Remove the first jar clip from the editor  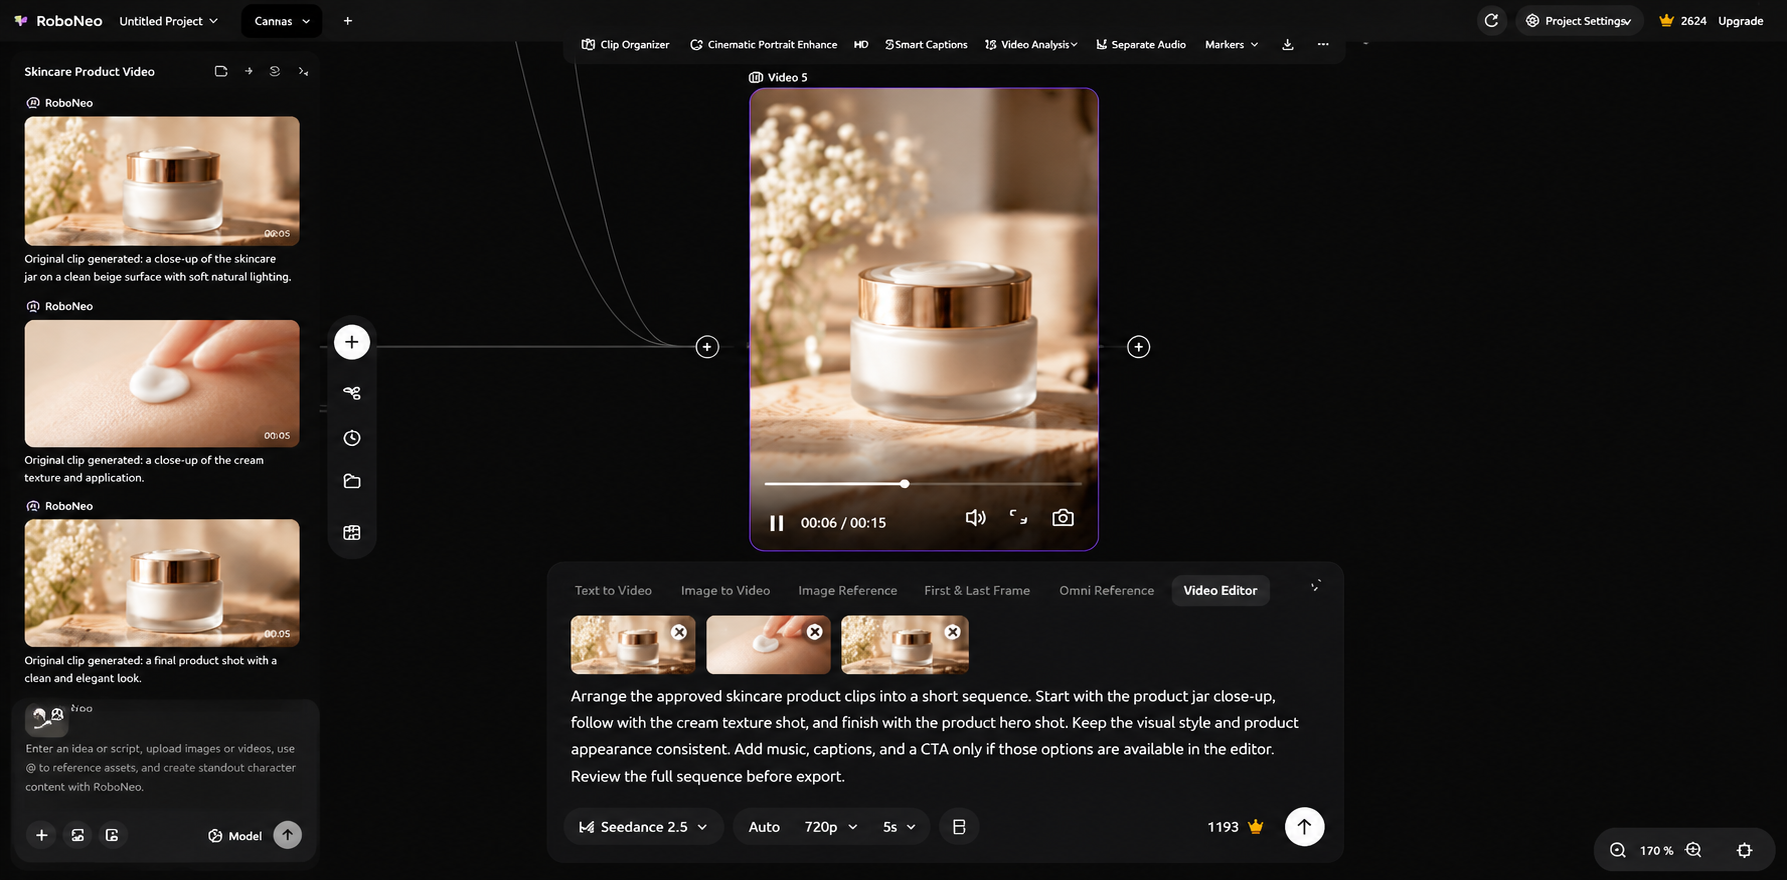[679, 632]
